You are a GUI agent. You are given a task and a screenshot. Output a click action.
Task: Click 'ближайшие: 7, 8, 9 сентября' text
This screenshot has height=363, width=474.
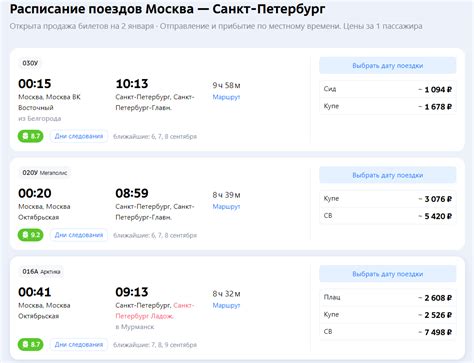155,345
